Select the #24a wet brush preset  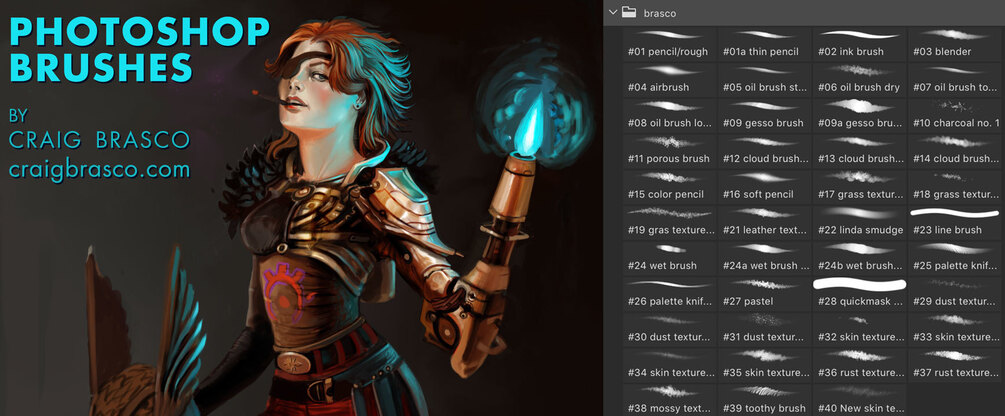click(x=765, y=258)
